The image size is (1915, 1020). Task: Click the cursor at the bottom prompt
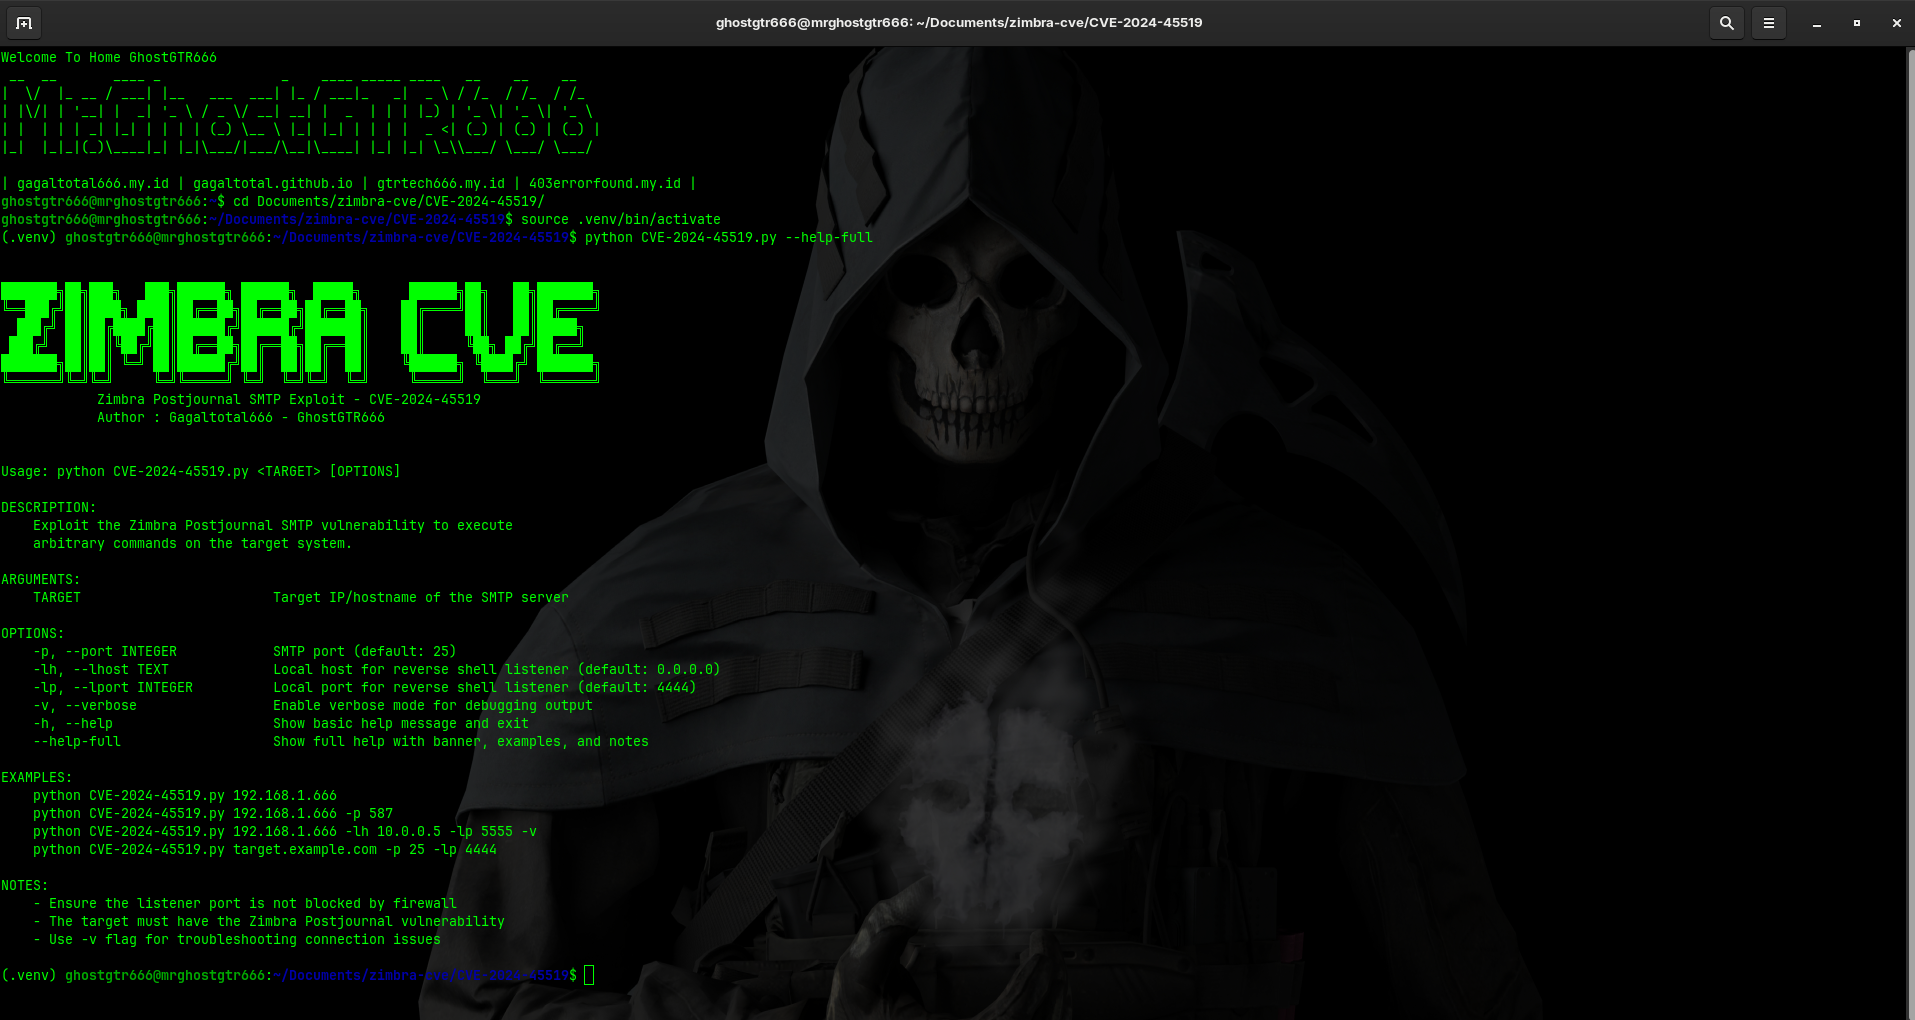(589, 975)
